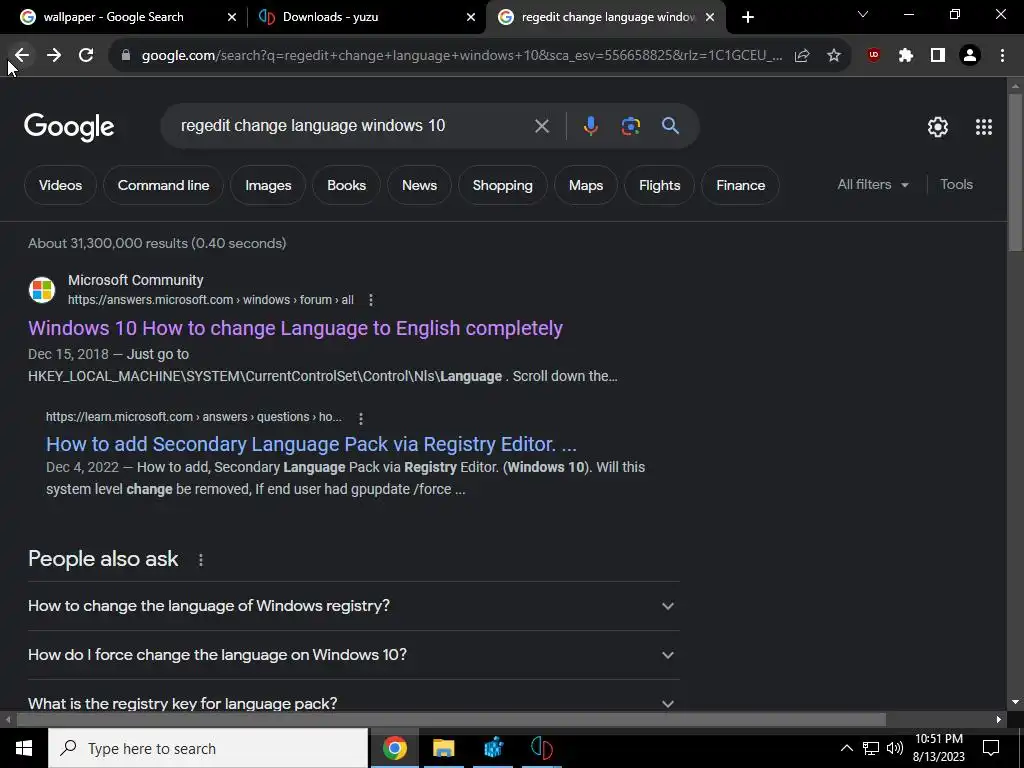This screenshot has height=768, width=1024.
Task: Open more options for Microsoft Community result
Action: point(371,300)
